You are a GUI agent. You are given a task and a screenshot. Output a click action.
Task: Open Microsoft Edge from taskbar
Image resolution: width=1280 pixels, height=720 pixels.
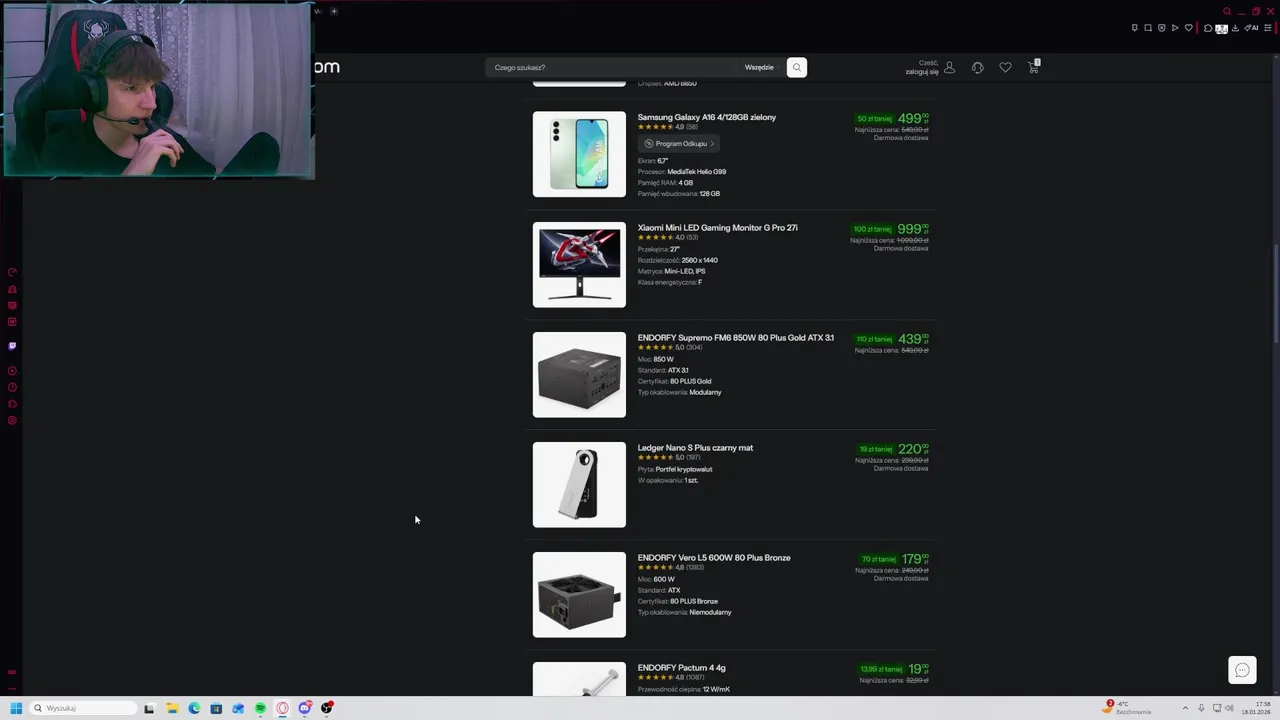pos(194,708)
